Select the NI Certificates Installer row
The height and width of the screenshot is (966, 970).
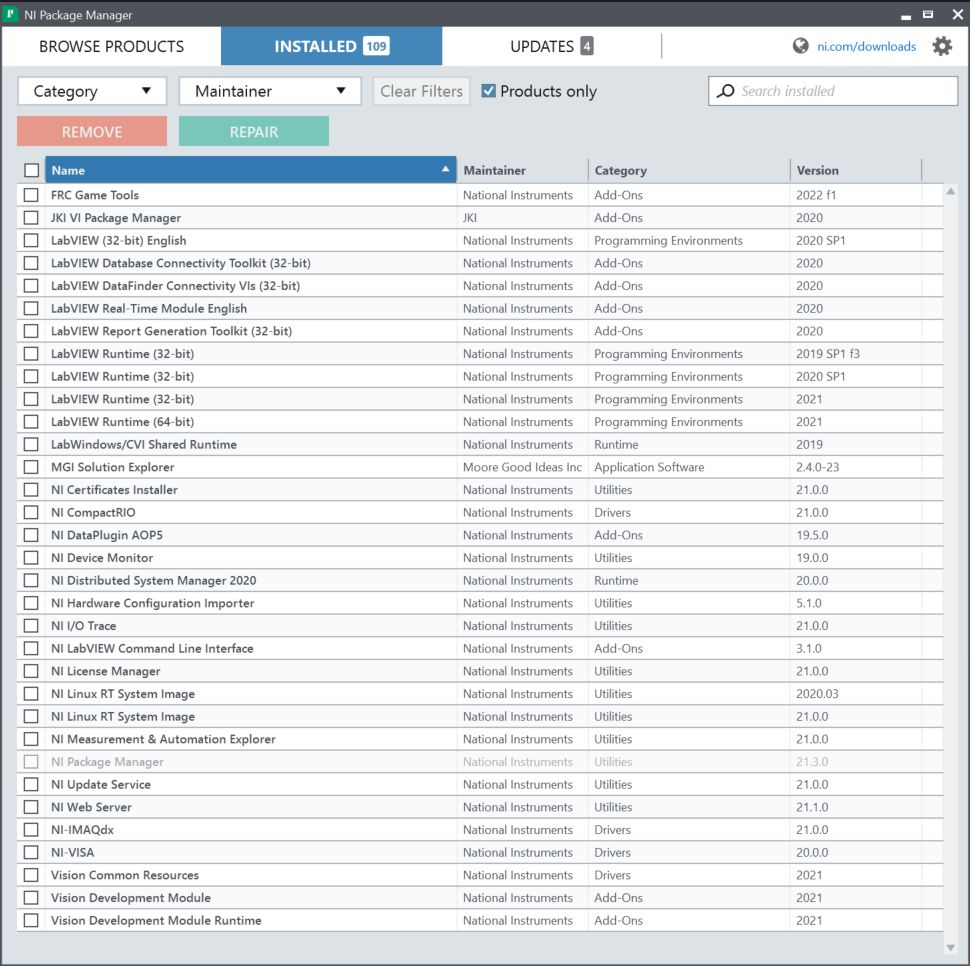pos(480,490)
